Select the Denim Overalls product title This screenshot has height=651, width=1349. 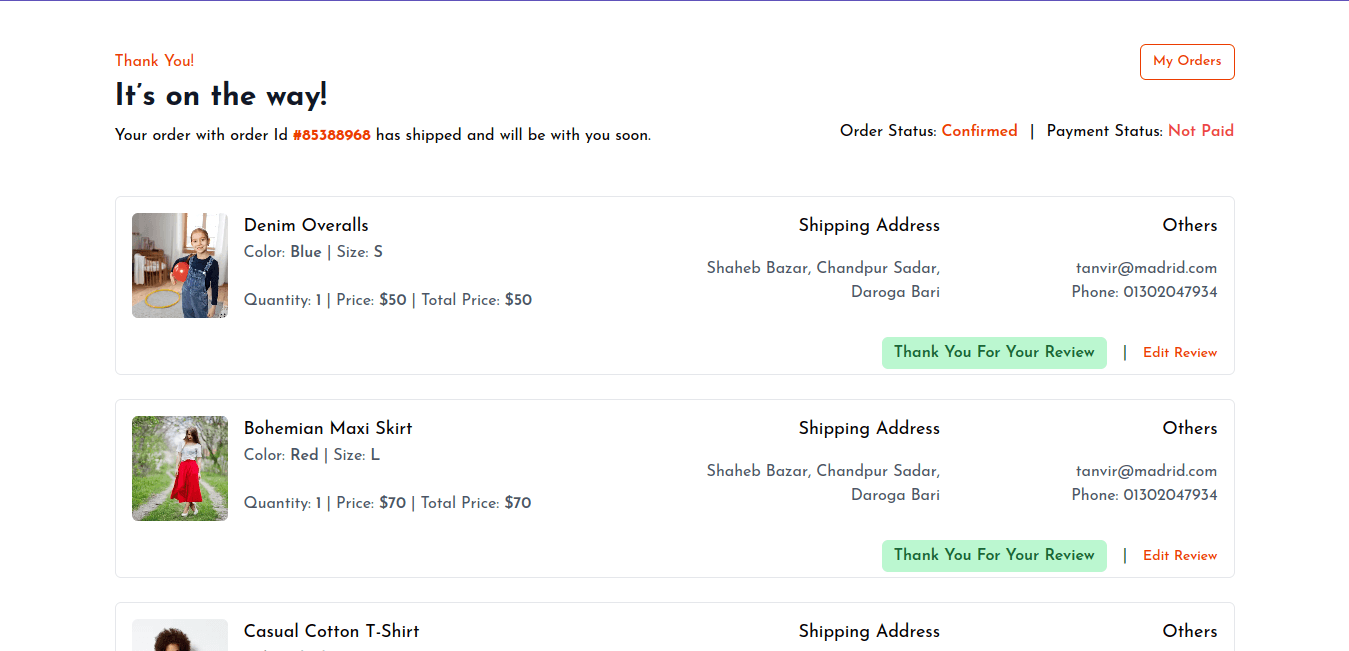pos(306,225)
